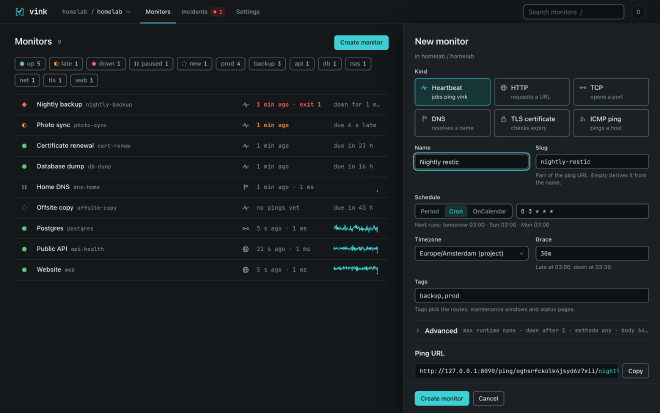This screenshot has height=413, width=660.
Task: Click the HTTP globe icon in Public API row
Action: click(245, 249)
